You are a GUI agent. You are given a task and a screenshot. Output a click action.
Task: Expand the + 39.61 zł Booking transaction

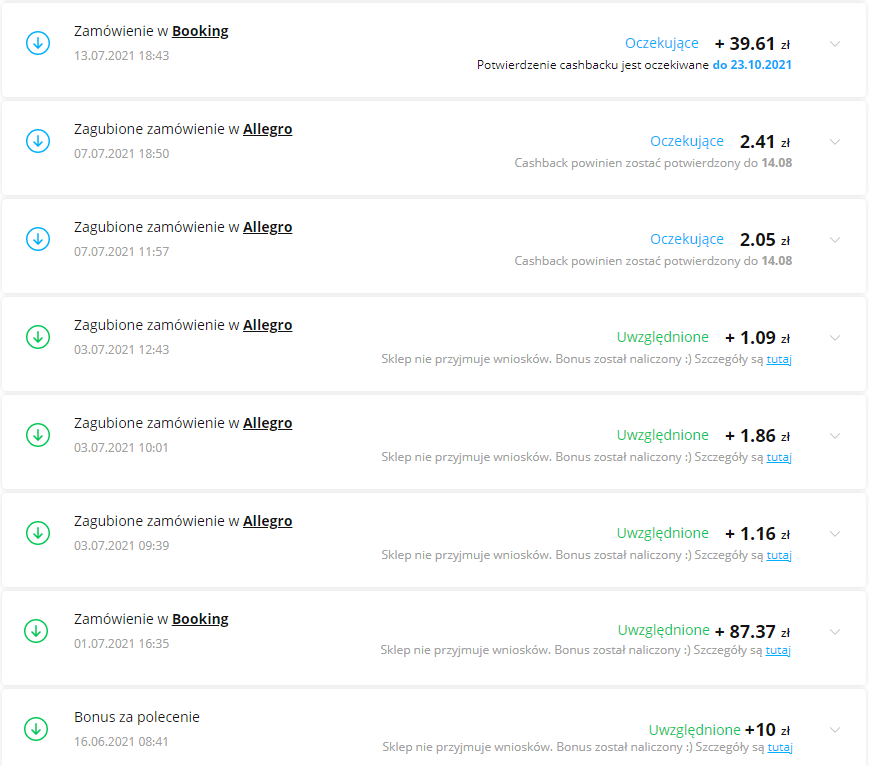point(835,44)
